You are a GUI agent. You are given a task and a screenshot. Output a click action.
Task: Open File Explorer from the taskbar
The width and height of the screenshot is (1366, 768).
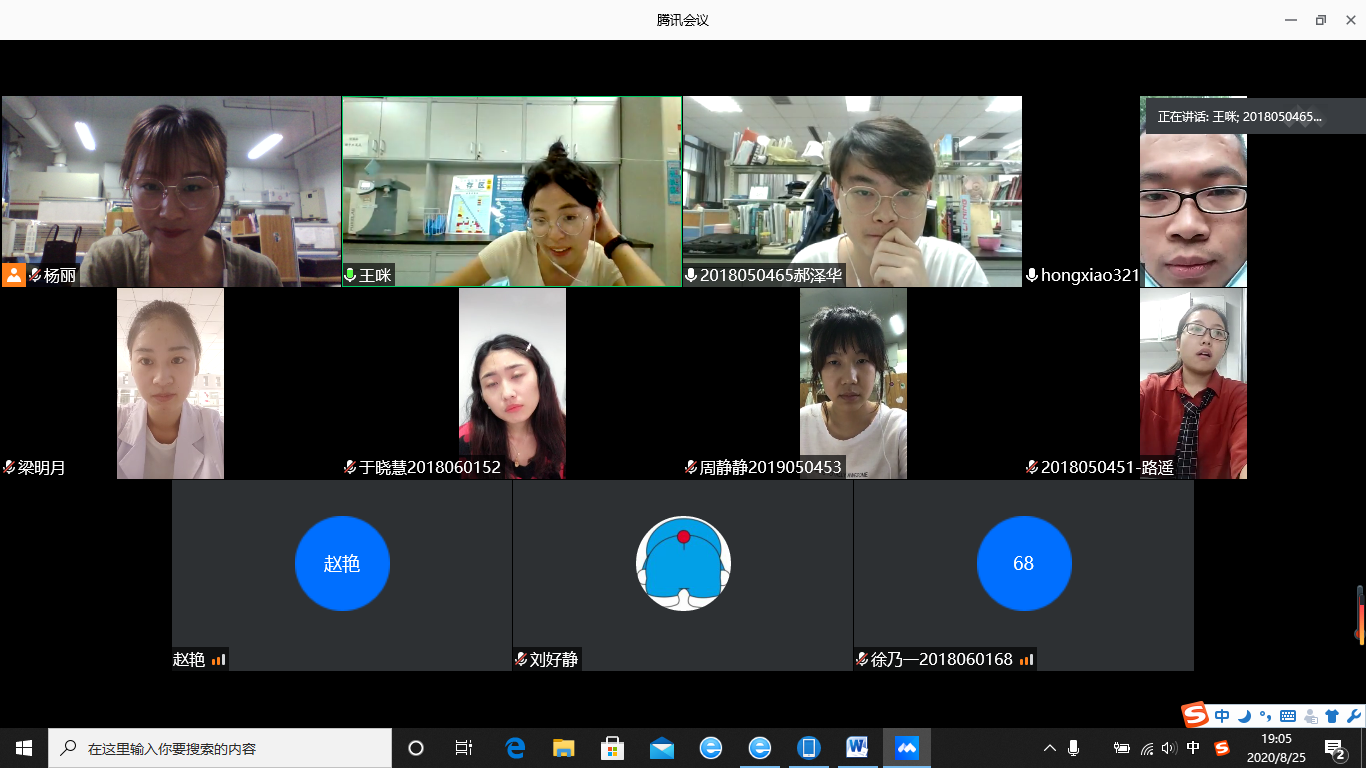[564, 748]
